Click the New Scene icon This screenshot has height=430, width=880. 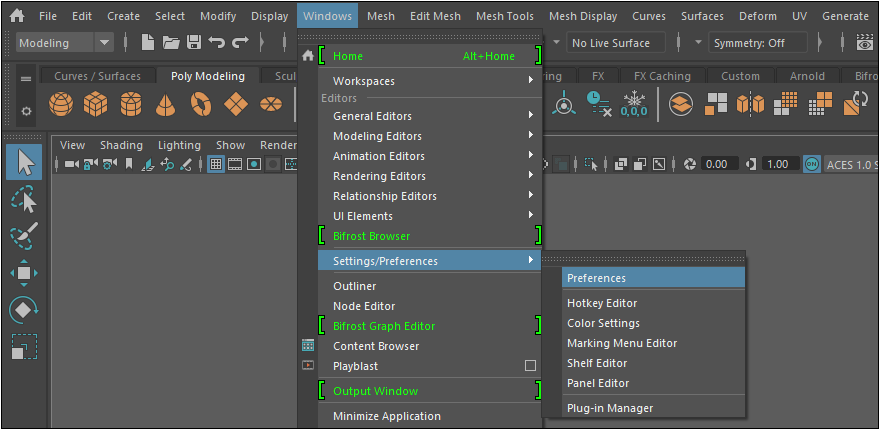pos(148,43)
